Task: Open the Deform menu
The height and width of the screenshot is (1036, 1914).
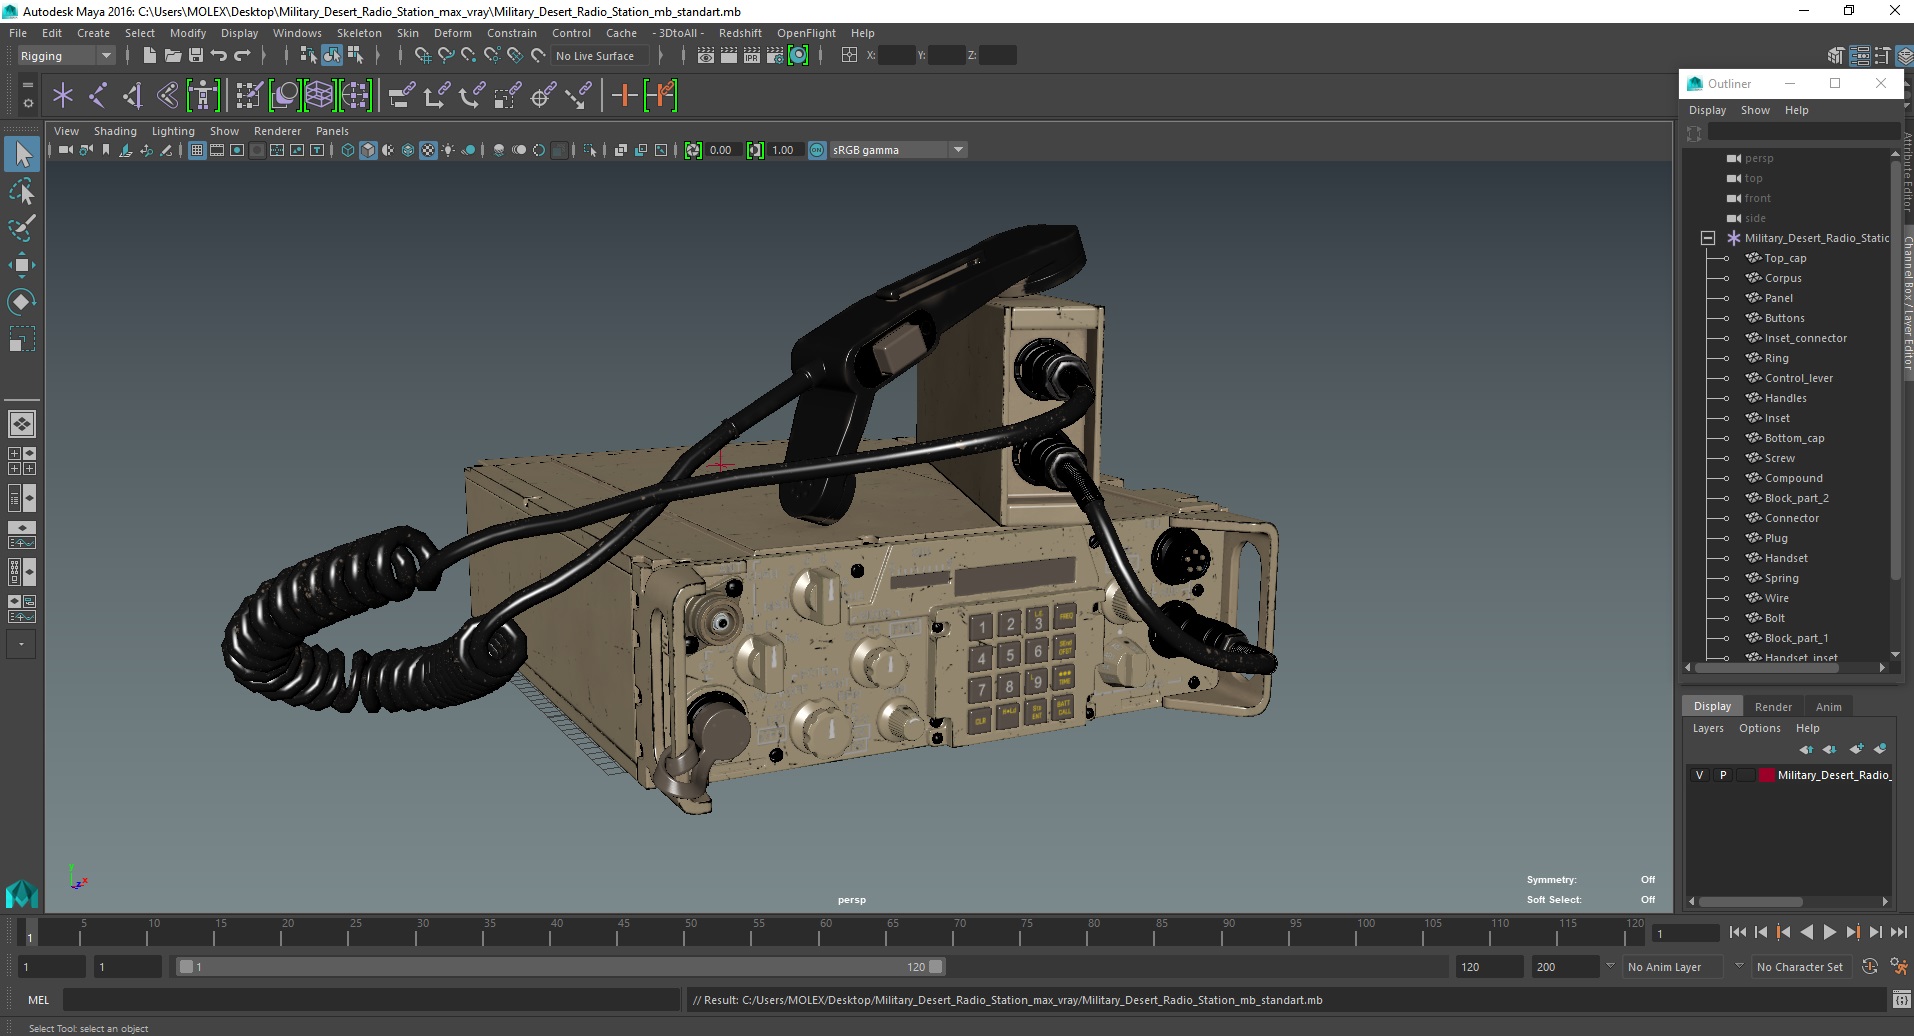Action: point(452,33)
